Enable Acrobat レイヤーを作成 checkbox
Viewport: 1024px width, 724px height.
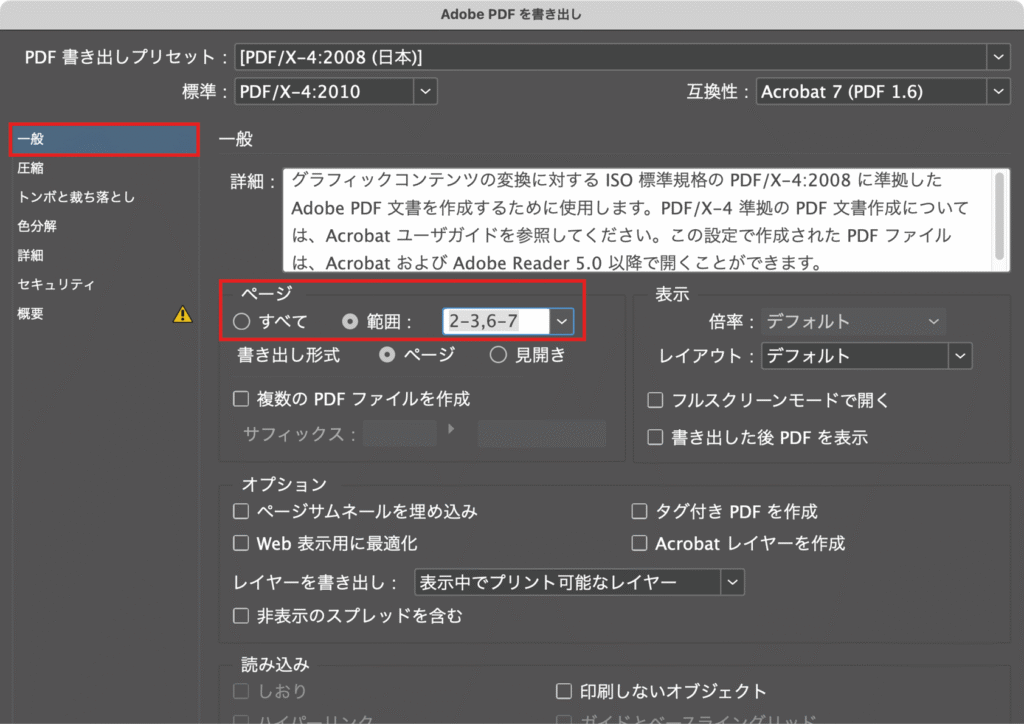click(639, 543)
